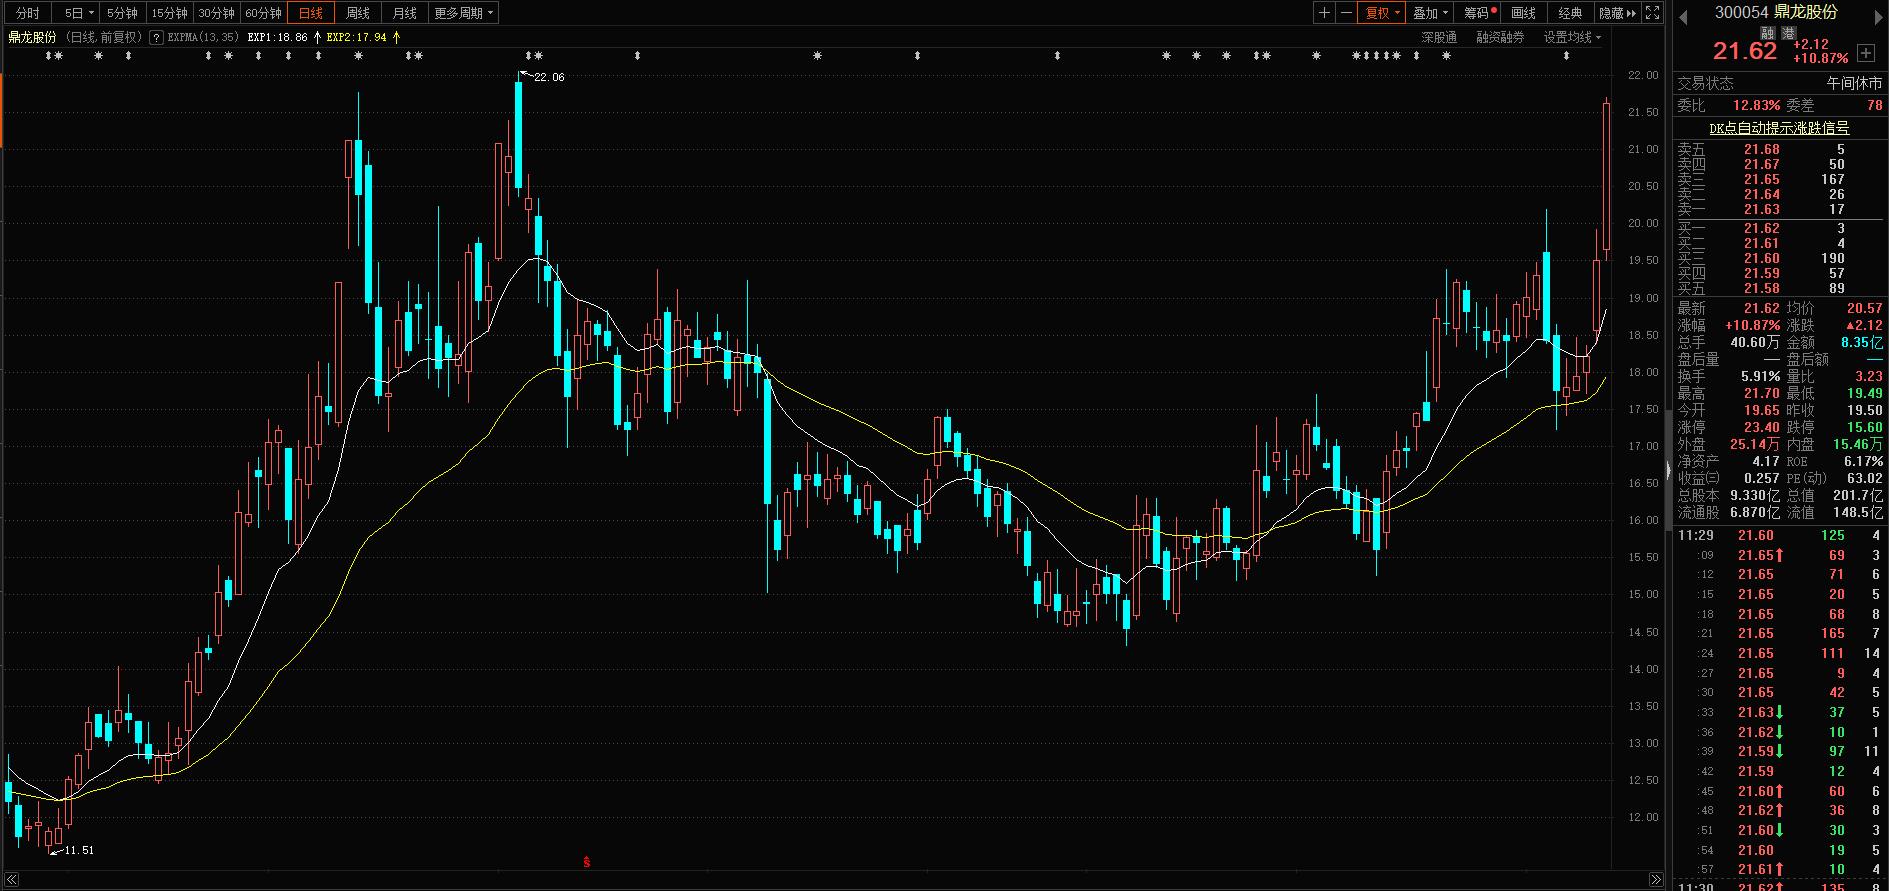The width and height of the screenshot is (1889, 891).
Task: Click 融资融券 margin trading label
Action: [1500, 37]
